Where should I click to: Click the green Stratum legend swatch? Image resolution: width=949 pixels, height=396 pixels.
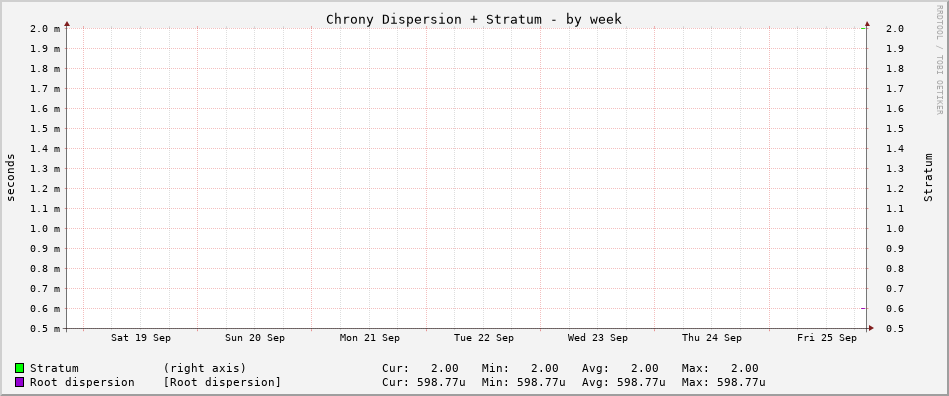pyautogui.click(x=19, y=368)
